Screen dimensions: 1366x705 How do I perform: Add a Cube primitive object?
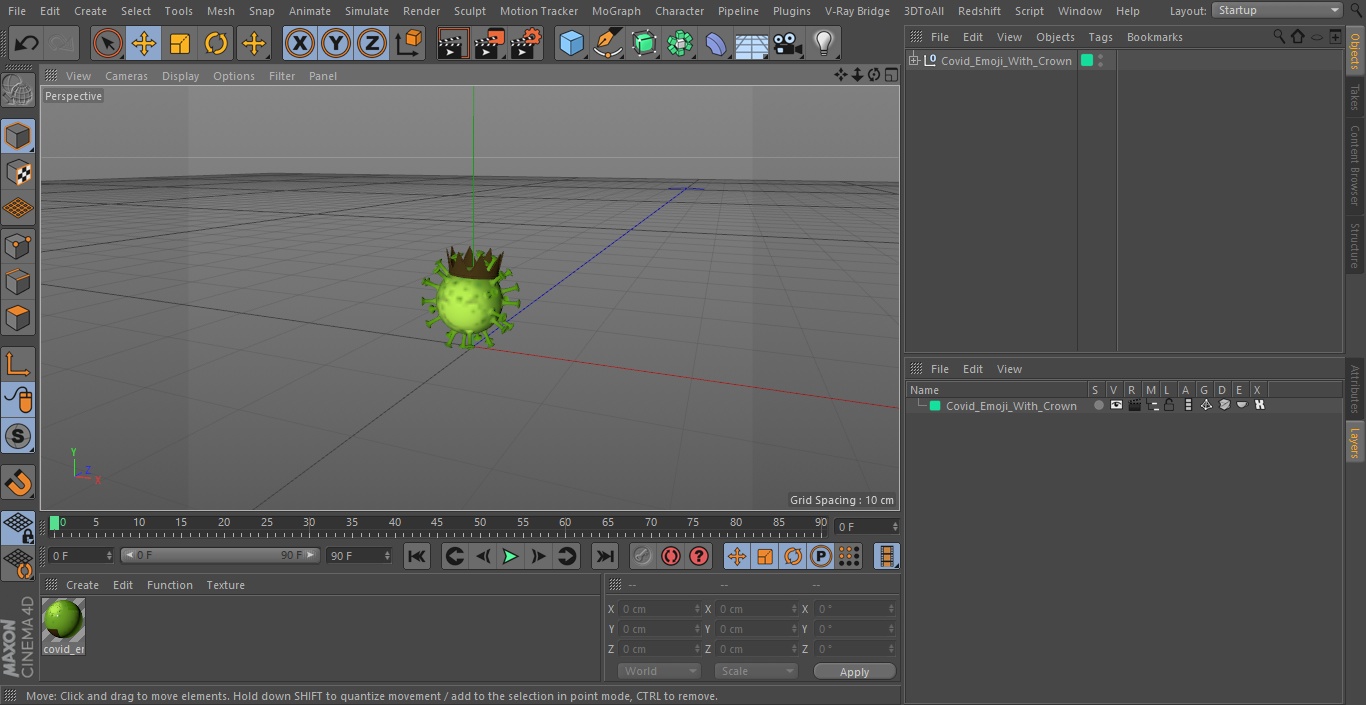pyautogui.click(x=571, y=44)
